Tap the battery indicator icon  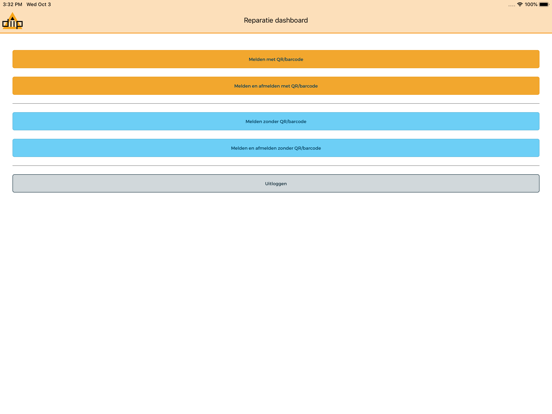tap(544, 4)
